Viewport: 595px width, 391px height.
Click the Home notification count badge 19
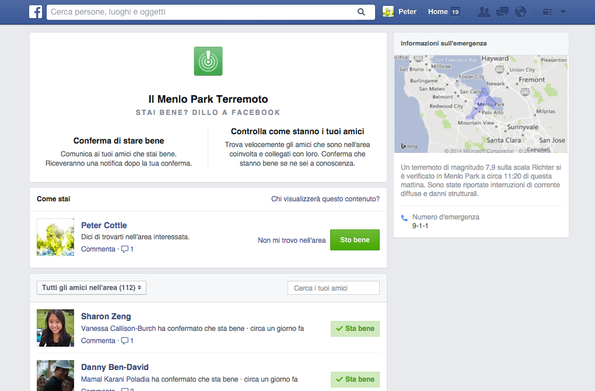click(x=455, y=12)
